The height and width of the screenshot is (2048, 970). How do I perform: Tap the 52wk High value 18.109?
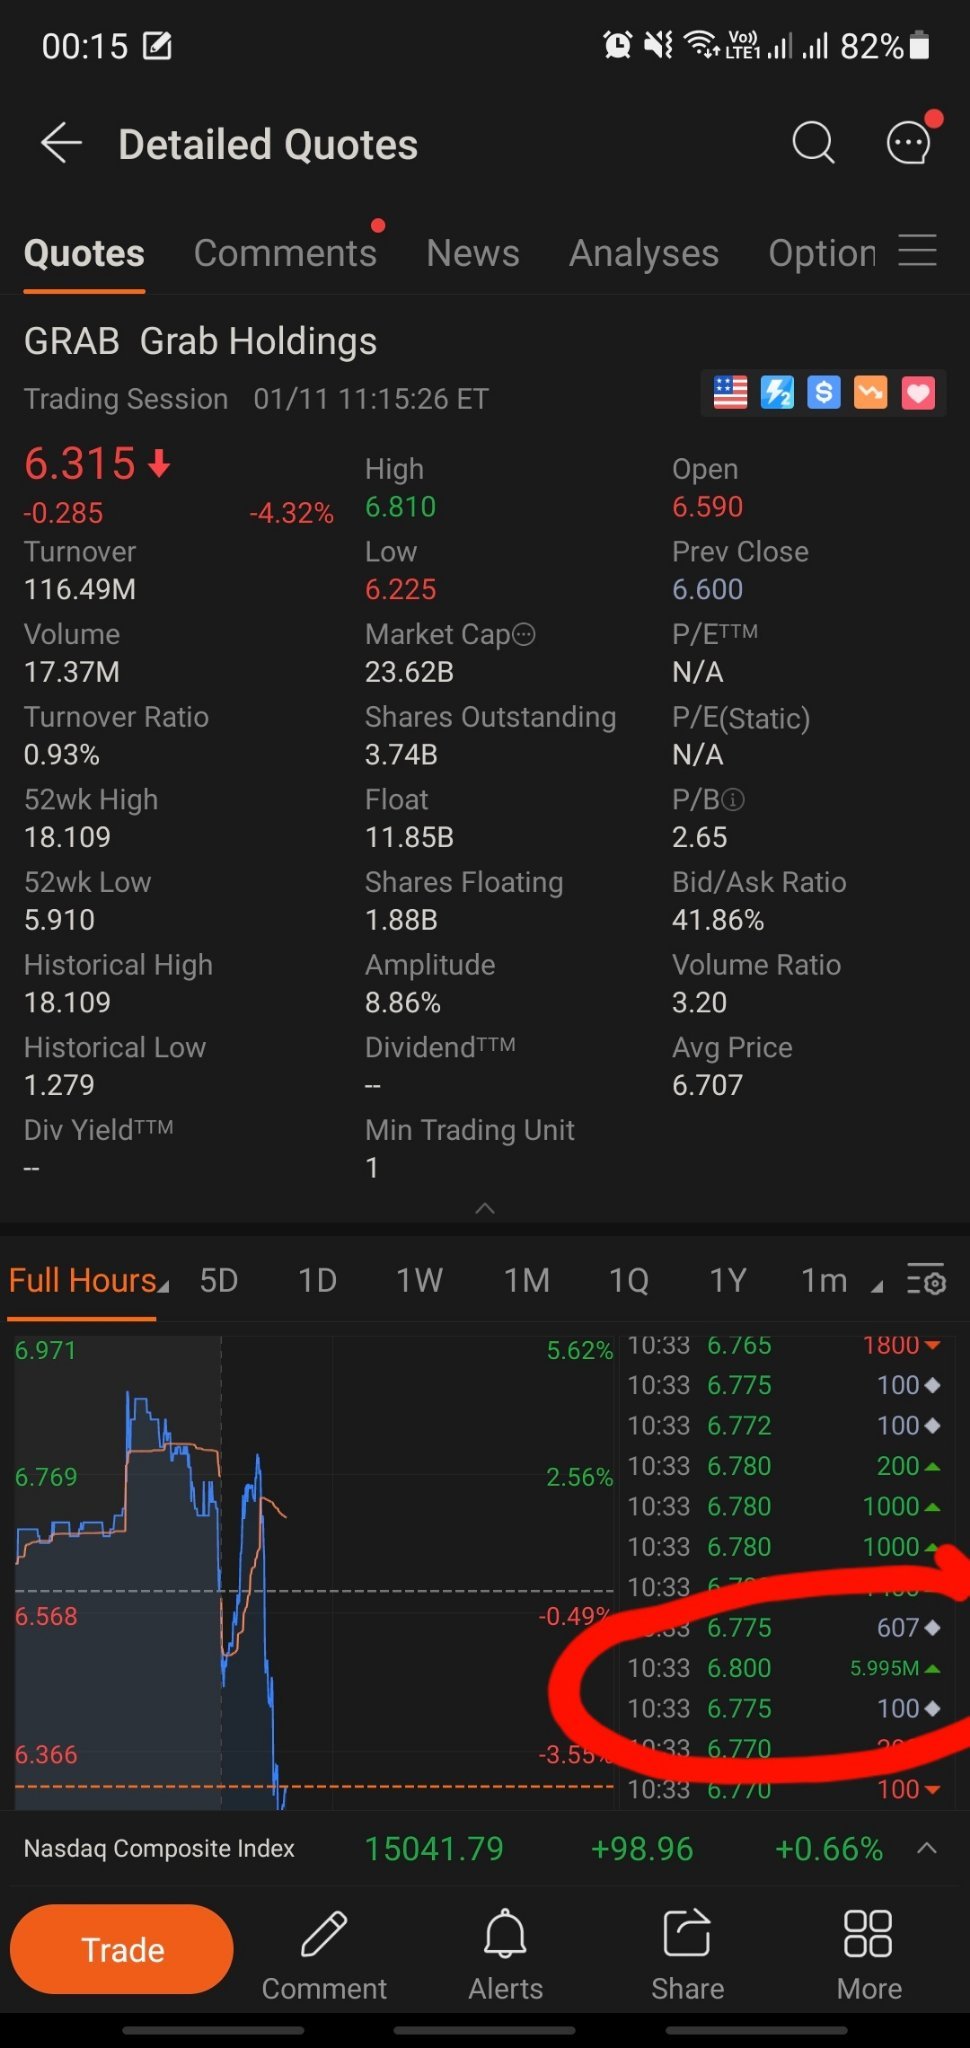point(67,837)
